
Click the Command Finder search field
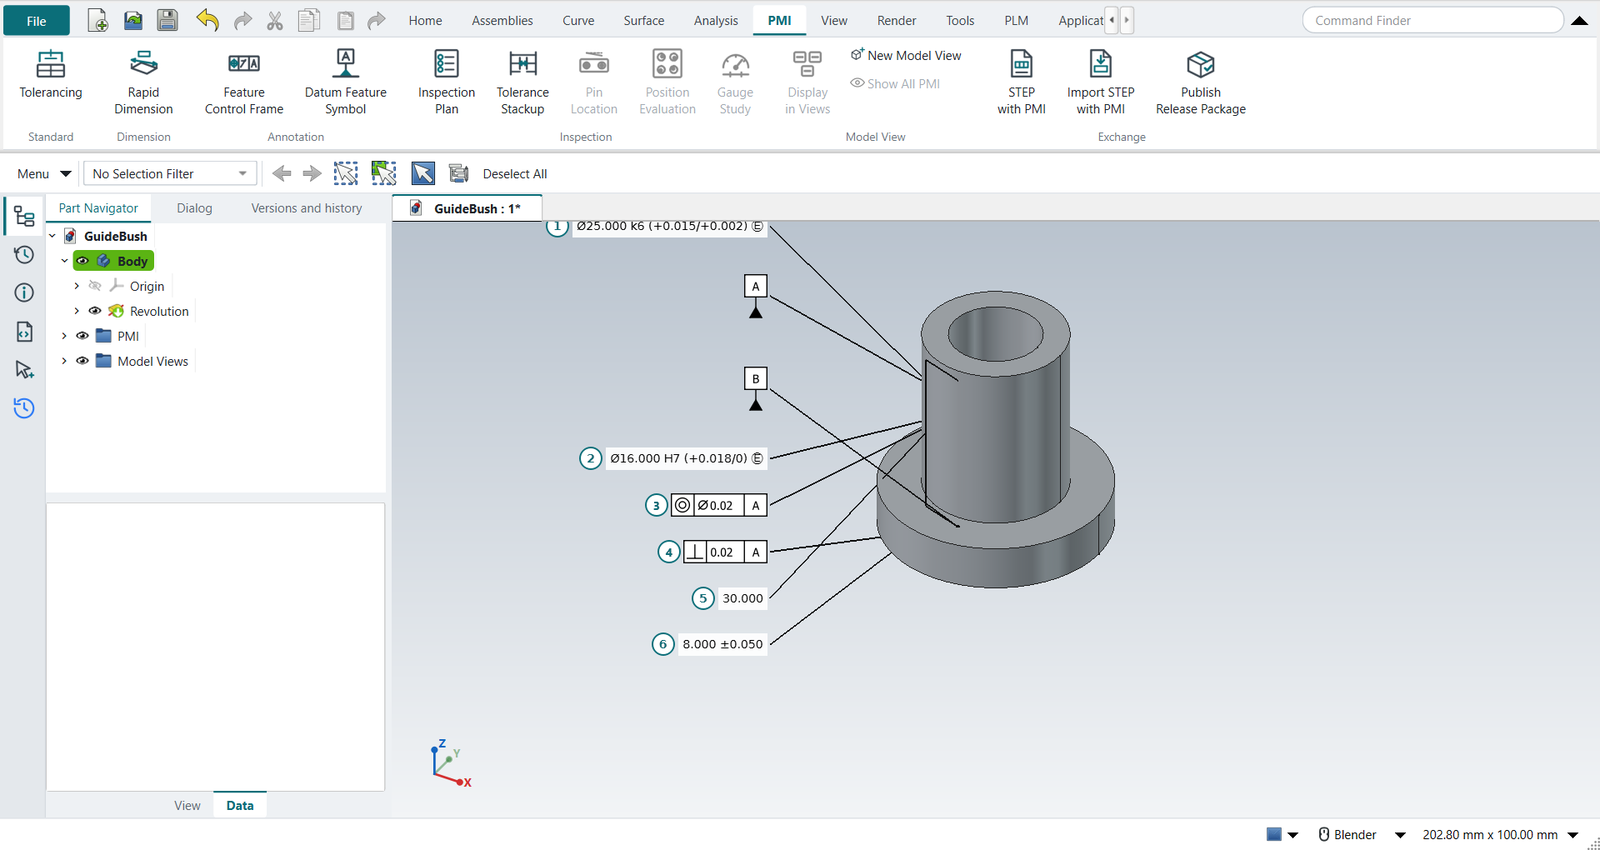coord(1432,20)
